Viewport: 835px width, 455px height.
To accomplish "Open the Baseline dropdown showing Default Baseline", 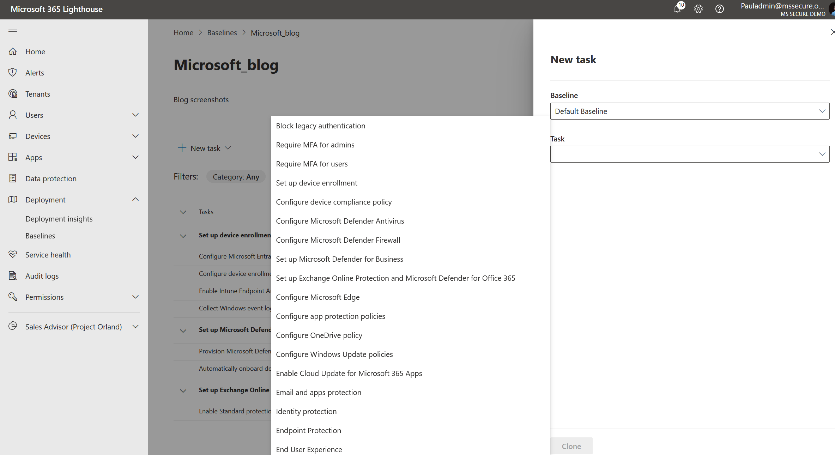I will pyautogui.click(x=690, y=111).
